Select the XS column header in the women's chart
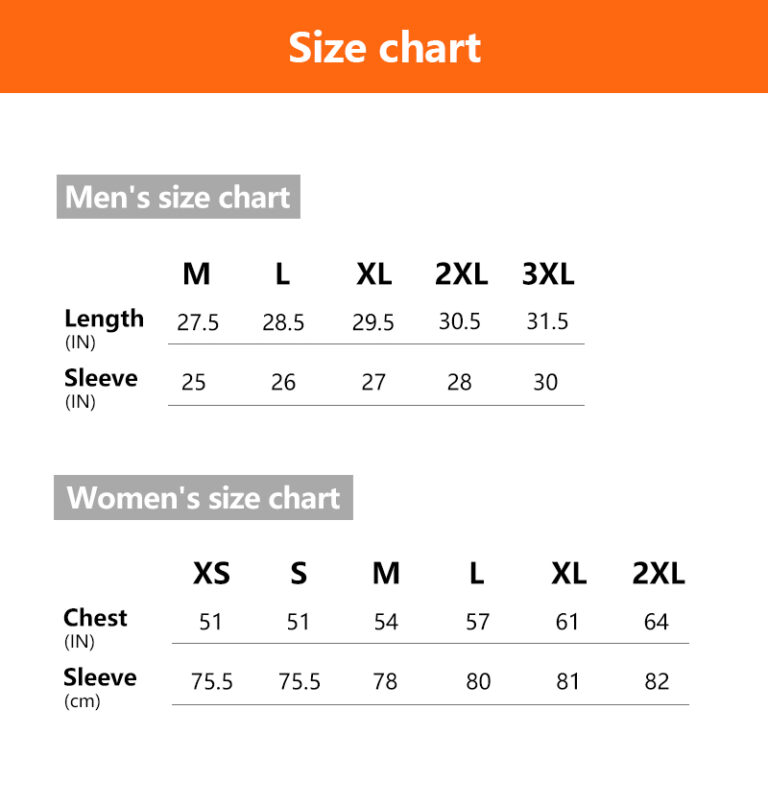 (x=211, y=574)
